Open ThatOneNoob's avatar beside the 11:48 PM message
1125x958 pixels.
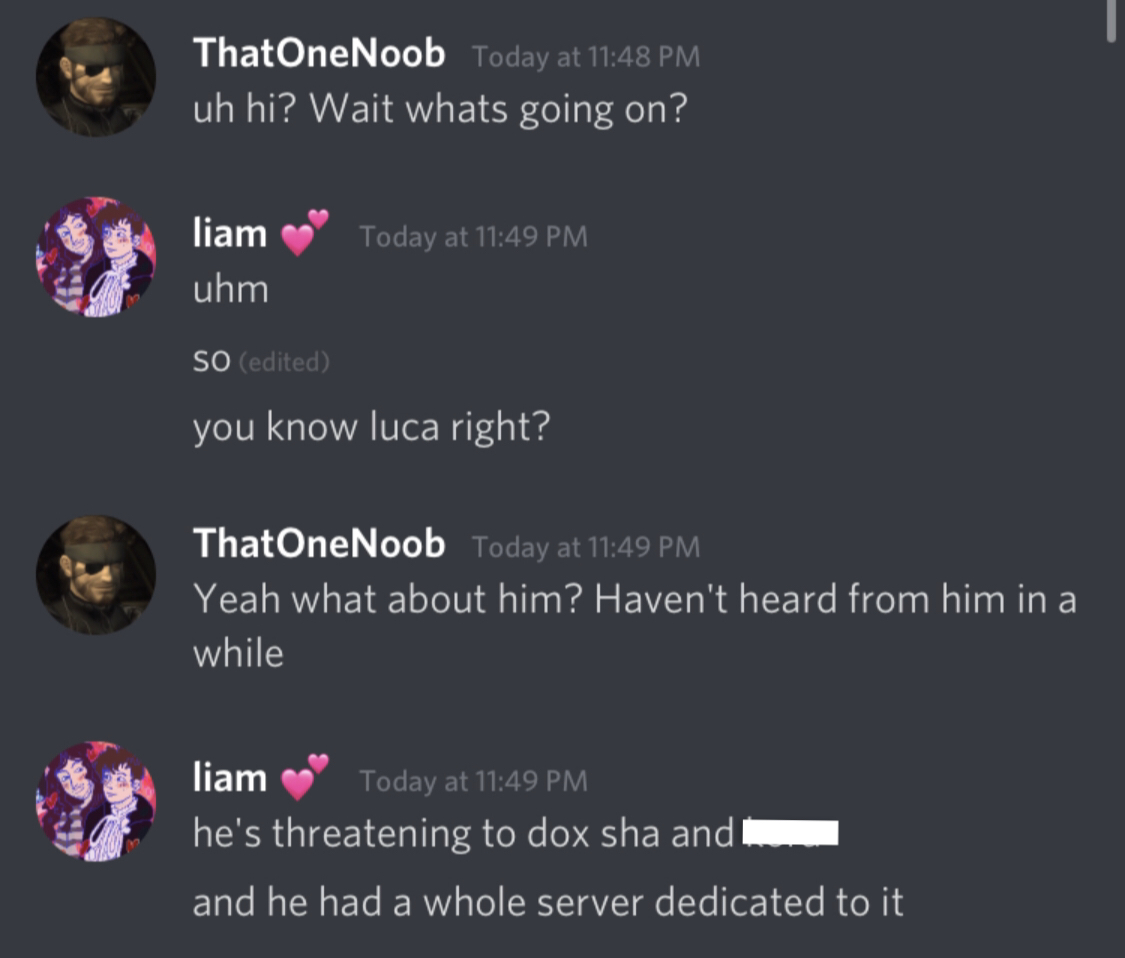point(95,77)
